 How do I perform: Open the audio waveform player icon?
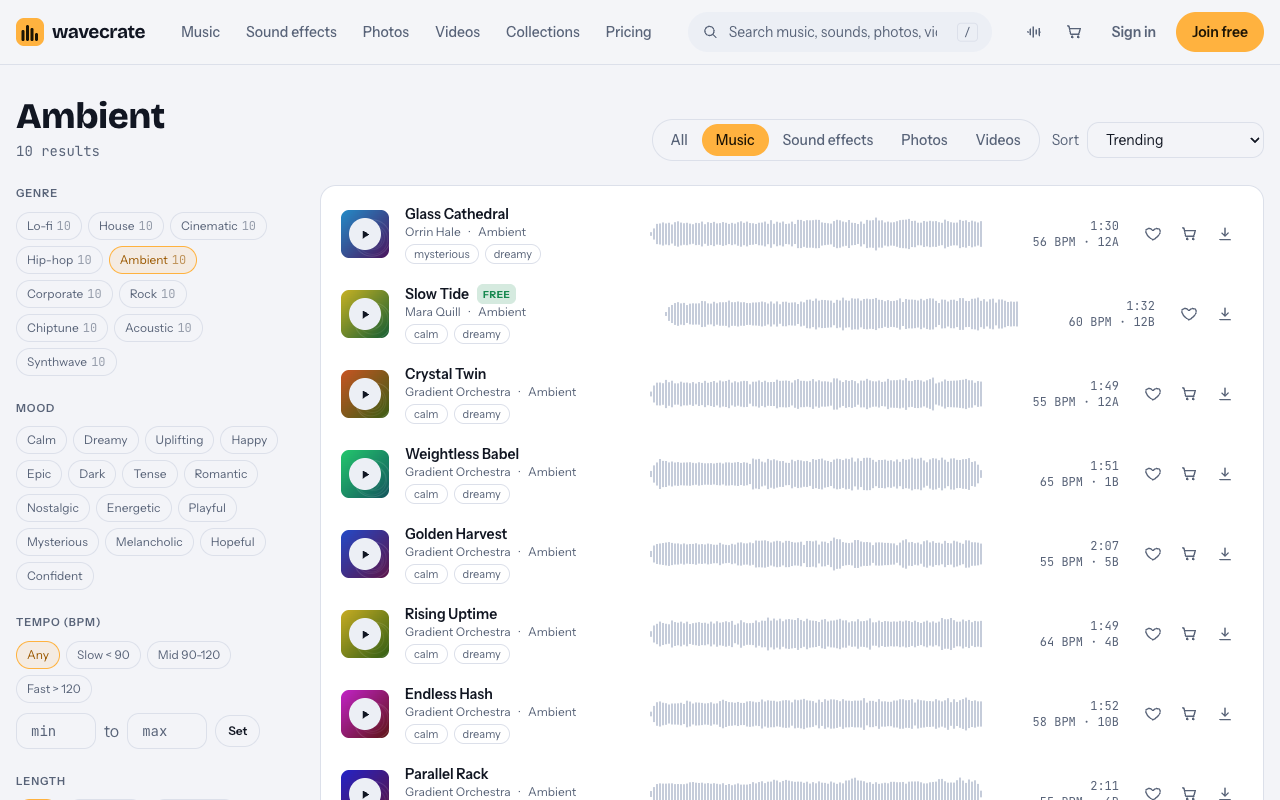pyautogui.click(x=1034, y=32)
